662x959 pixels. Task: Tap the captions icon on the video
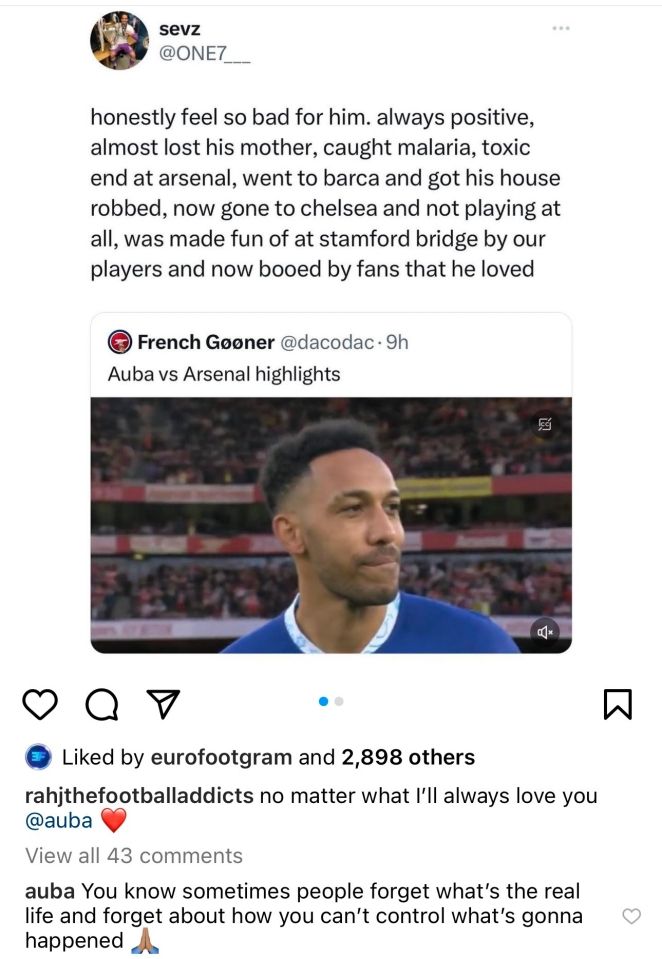[545, 425]
